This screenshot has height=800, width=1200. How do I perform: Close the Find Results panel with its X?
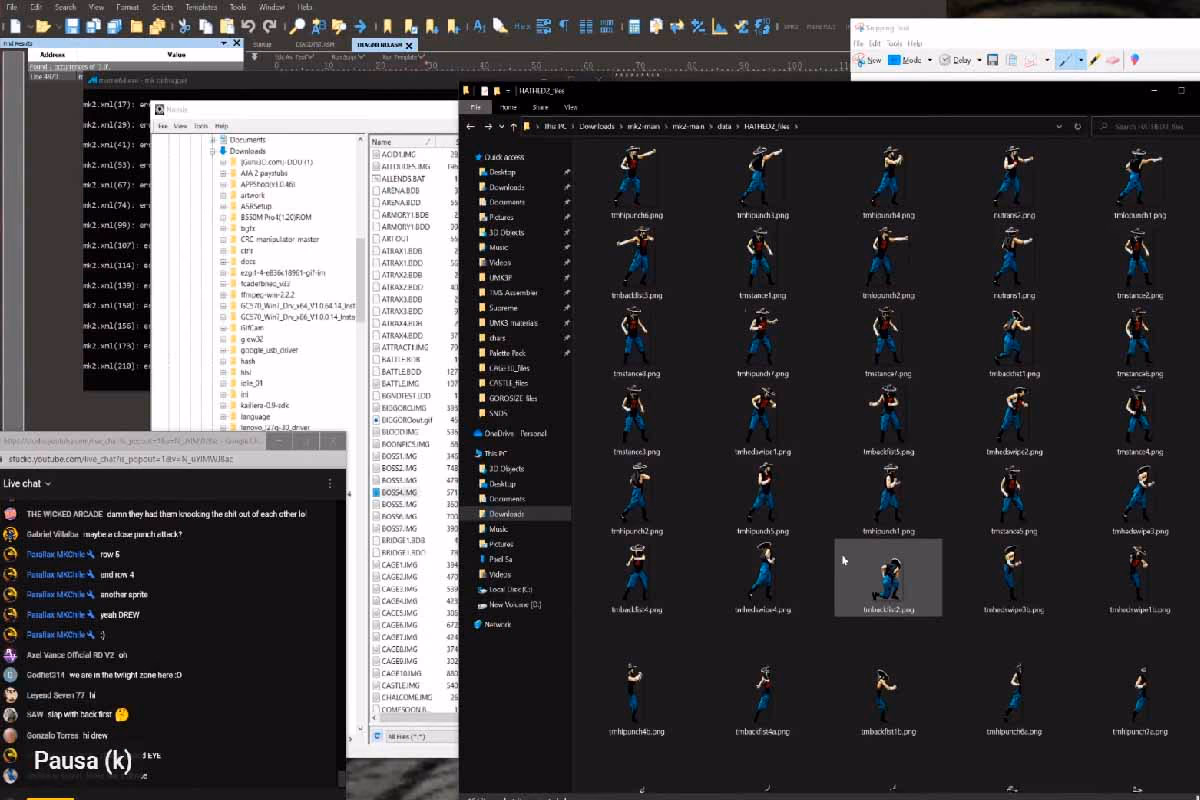(237, 43)
